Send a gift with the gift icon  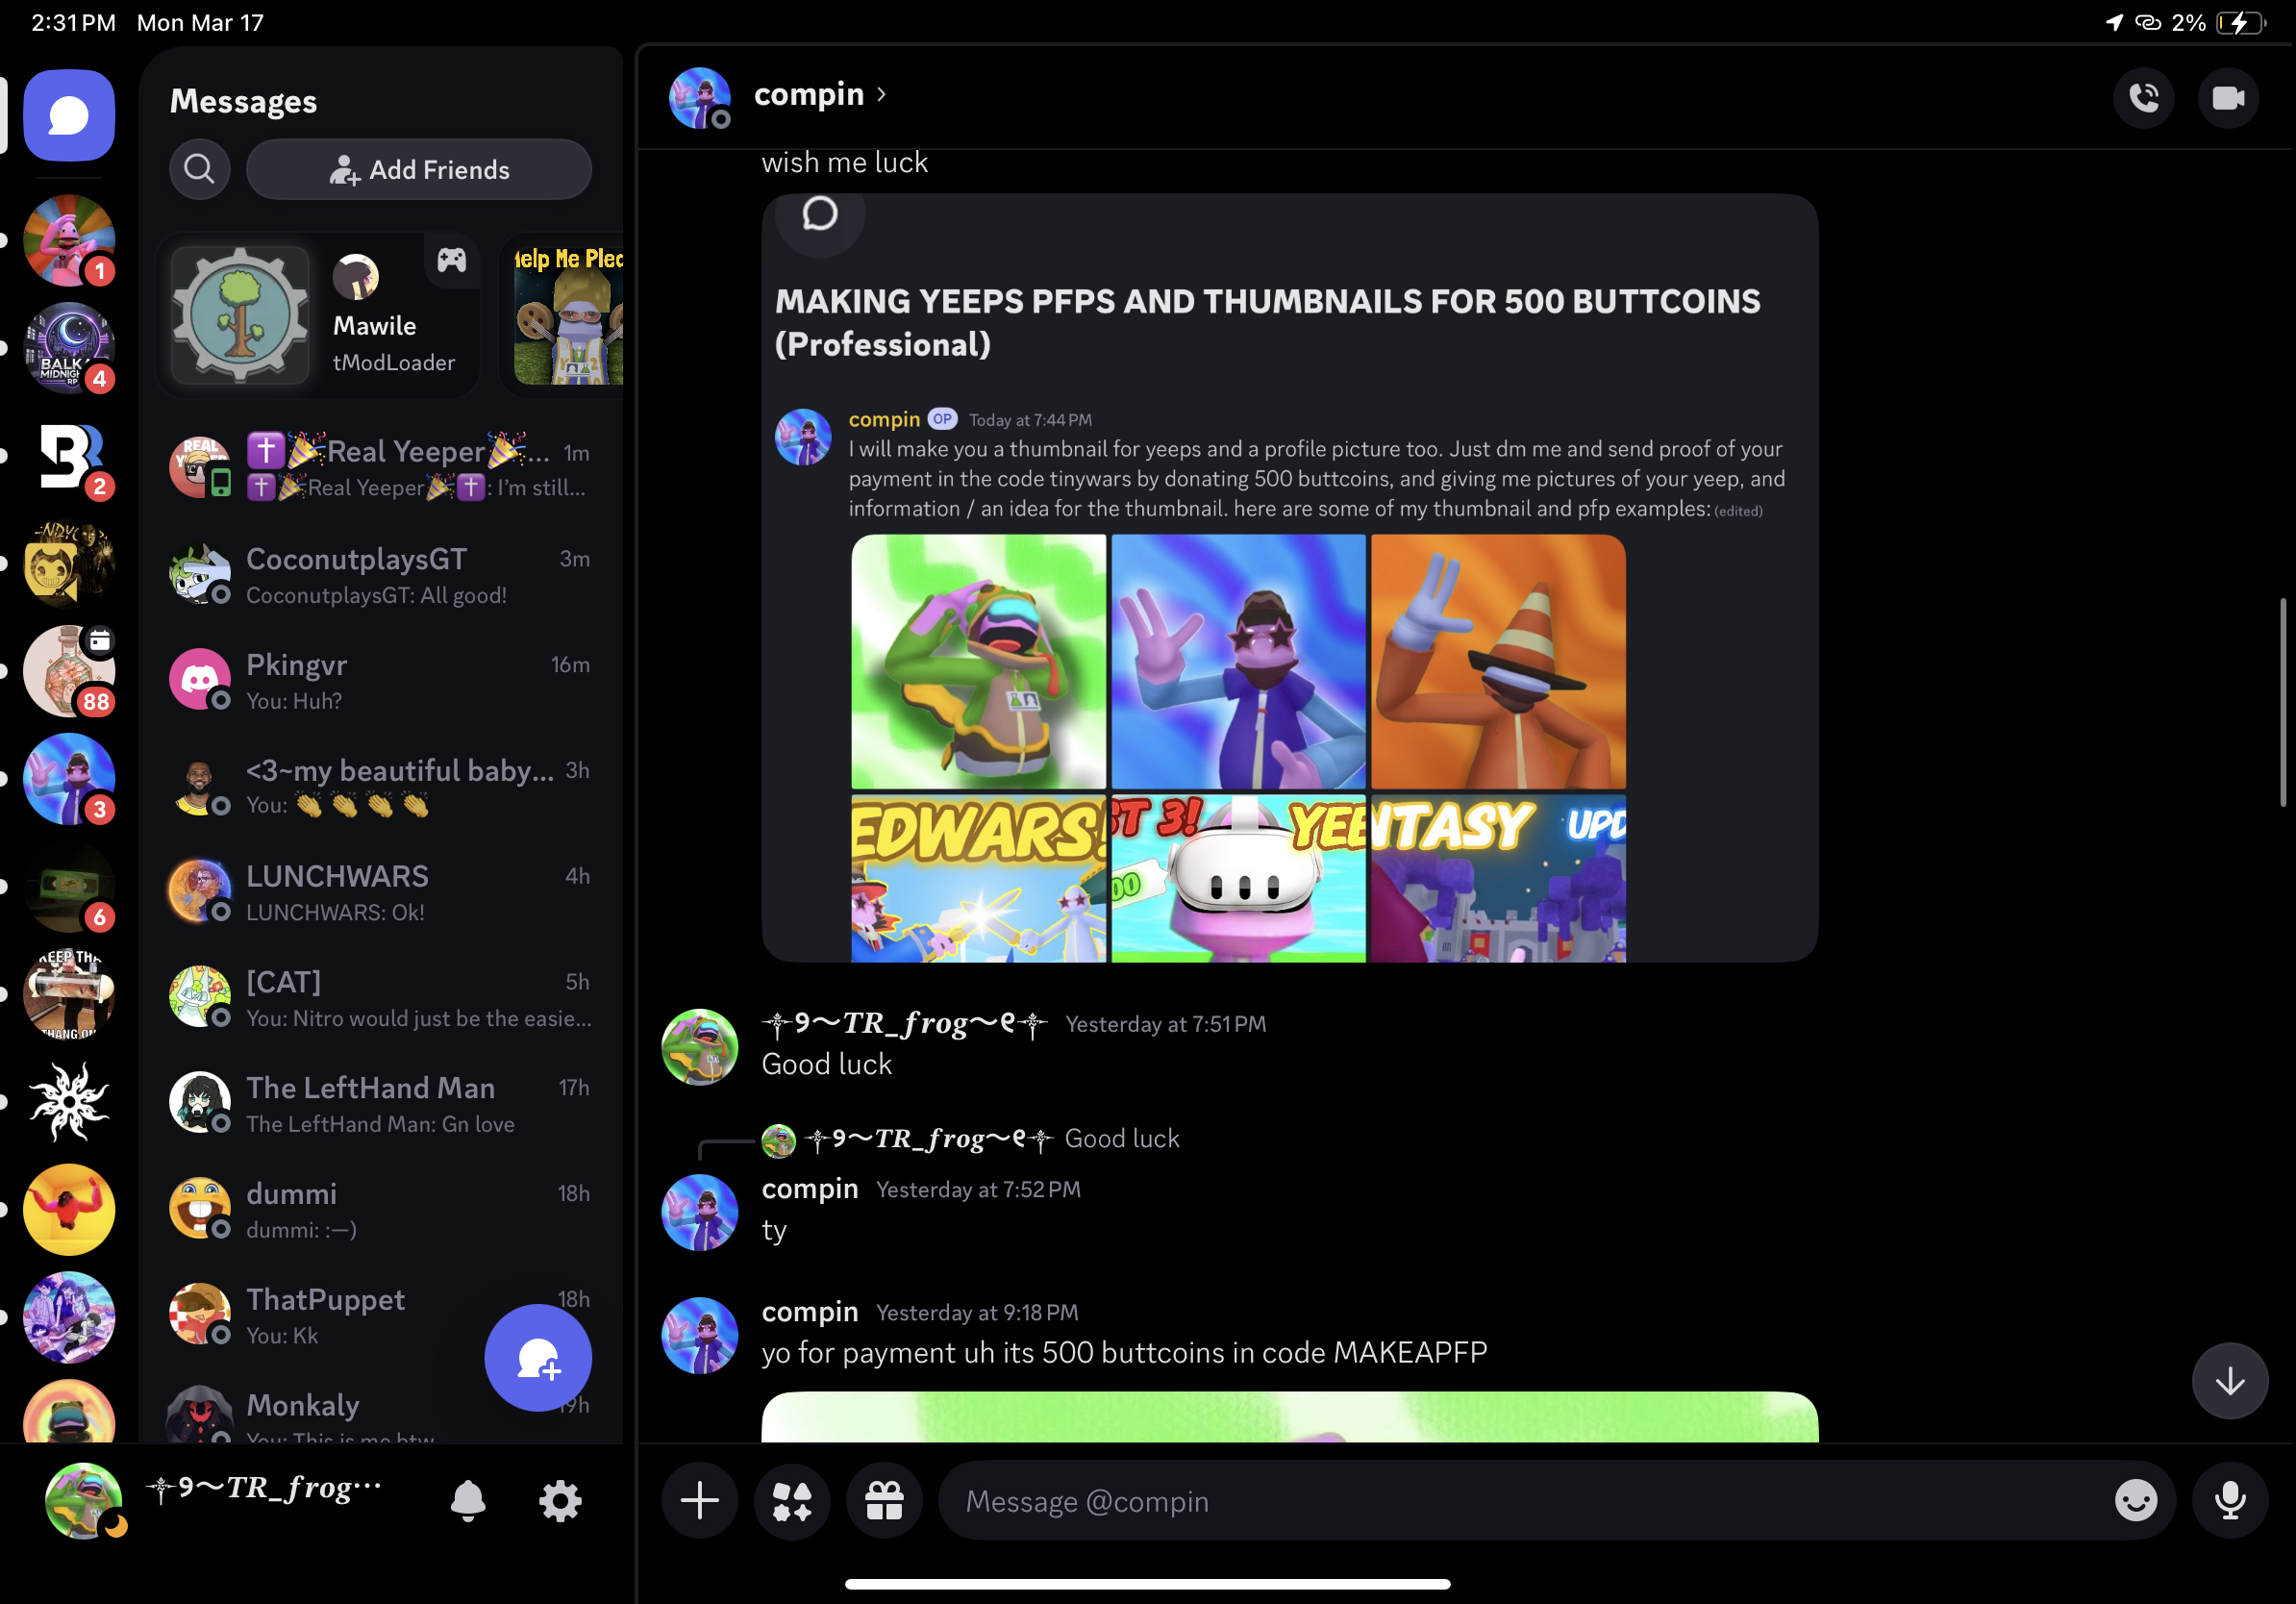click(x=885, y=1500)
